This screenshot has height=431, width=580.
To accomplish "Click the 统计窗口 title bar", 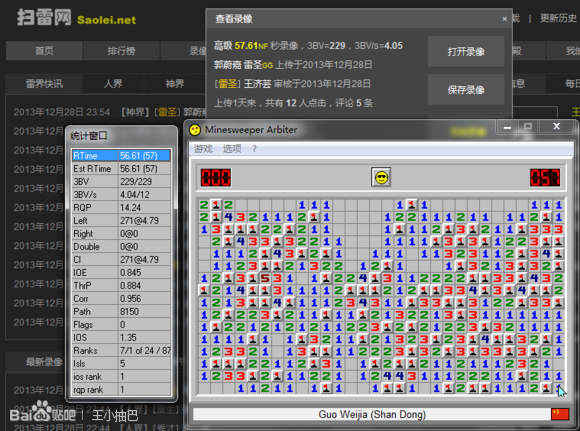I will pos(121,136).
